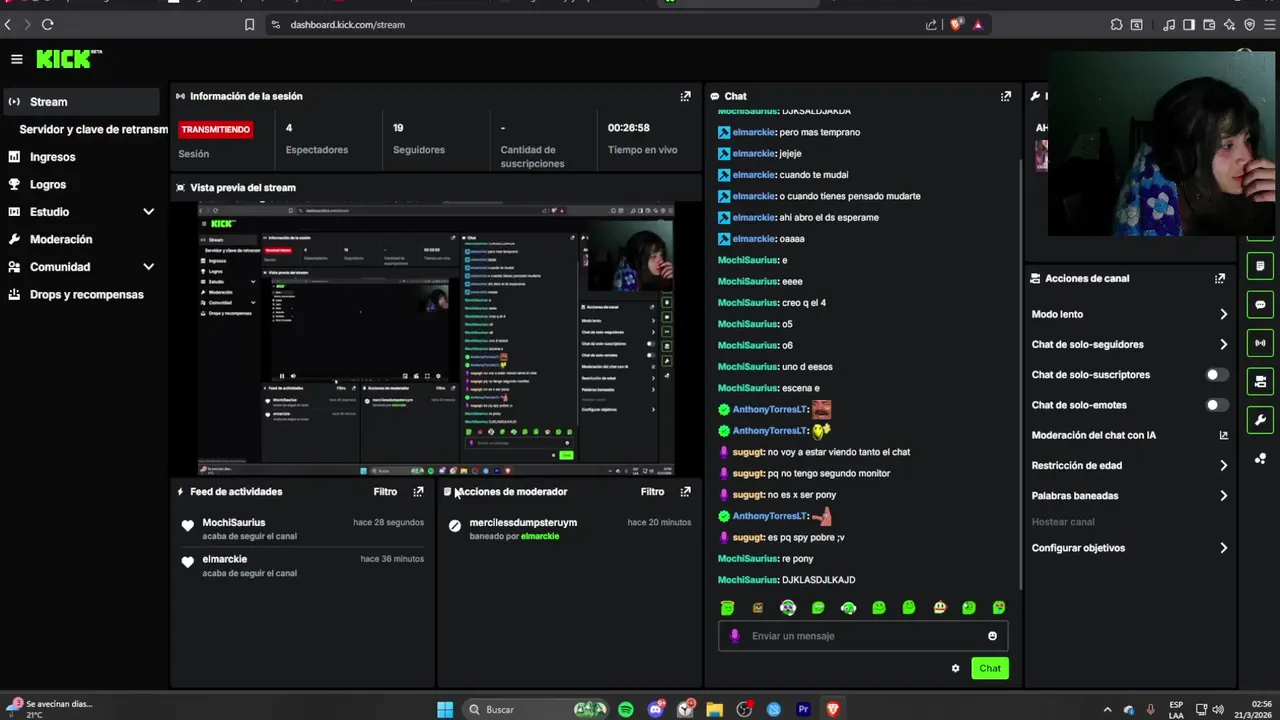Screen dimensions: 1280x720
Task: Click the notes document widget icon
Action: (1260, 266)
